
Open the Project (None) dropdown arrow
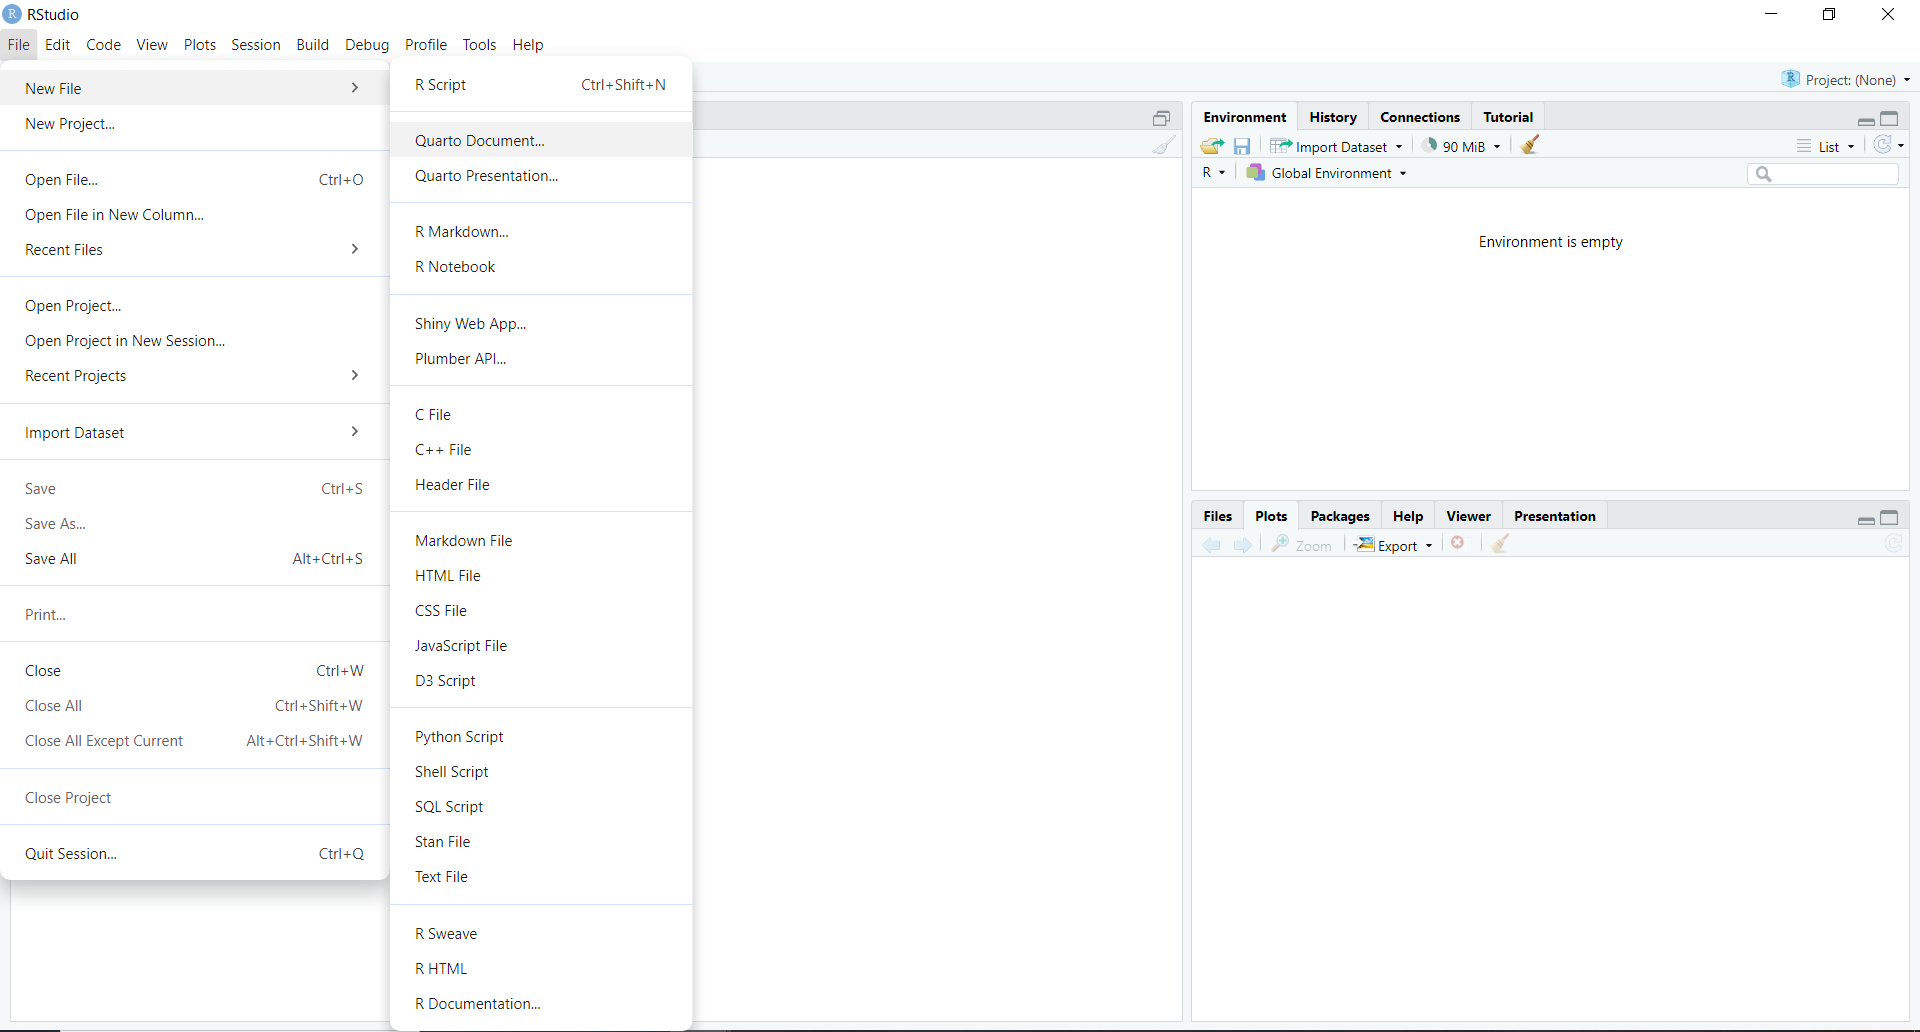[x=1907, y=80]
